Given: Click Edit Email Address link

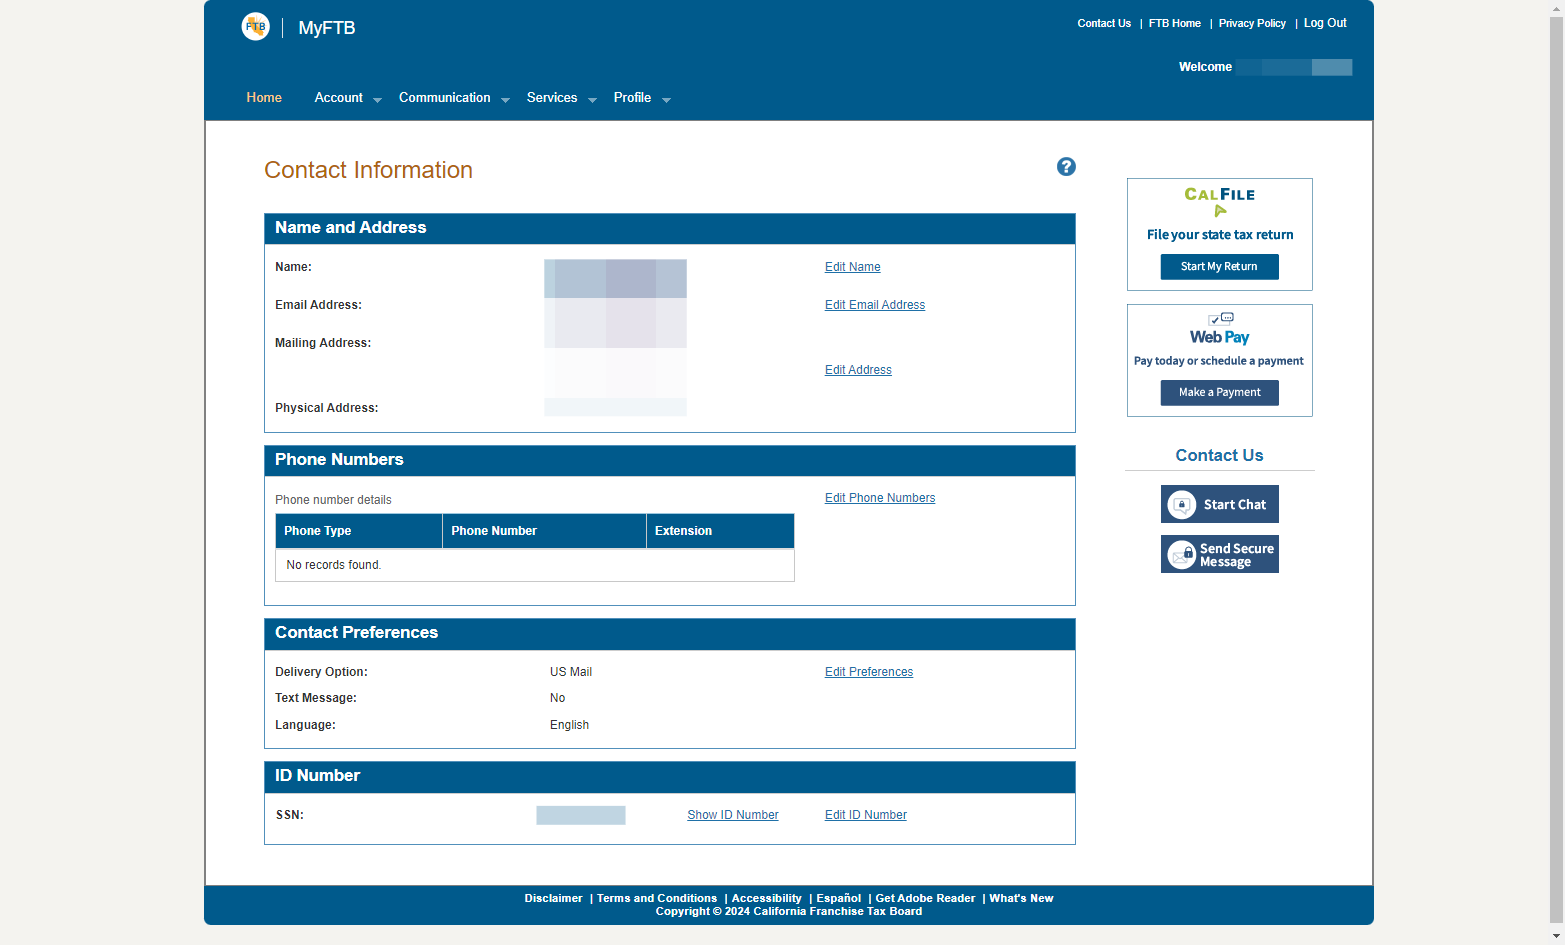Looking at the screenshot, I should click(875, 305).
